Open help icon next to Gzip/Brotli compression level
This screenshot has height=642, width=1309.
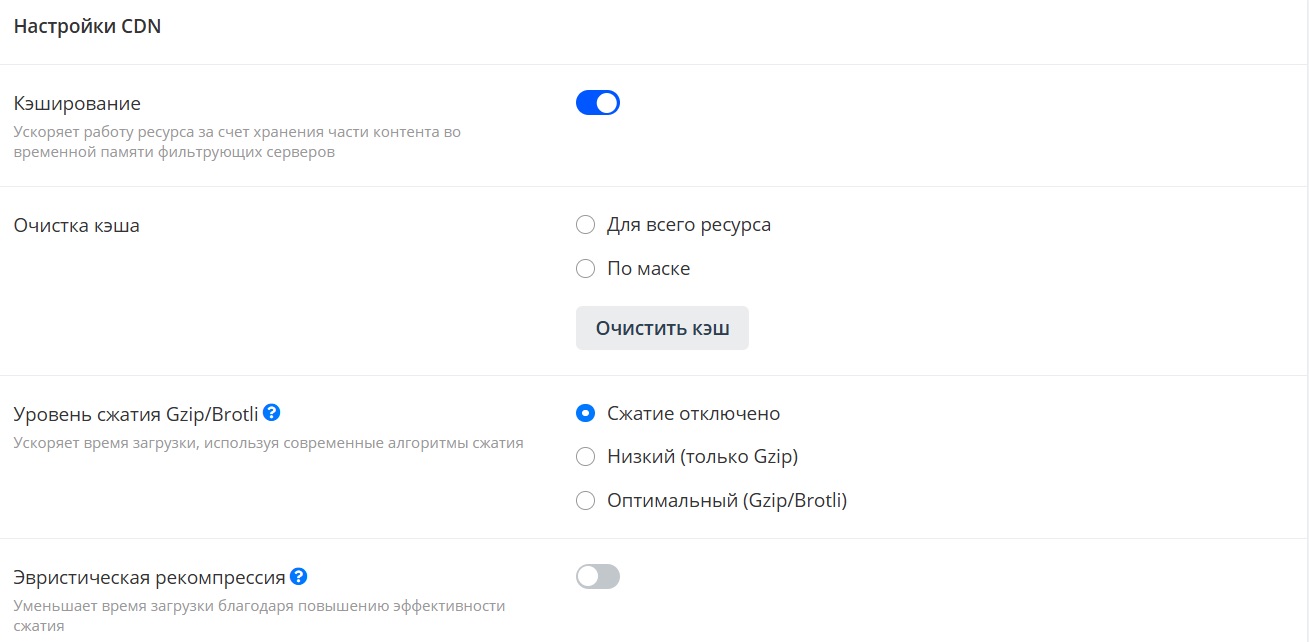pos(271,412)
